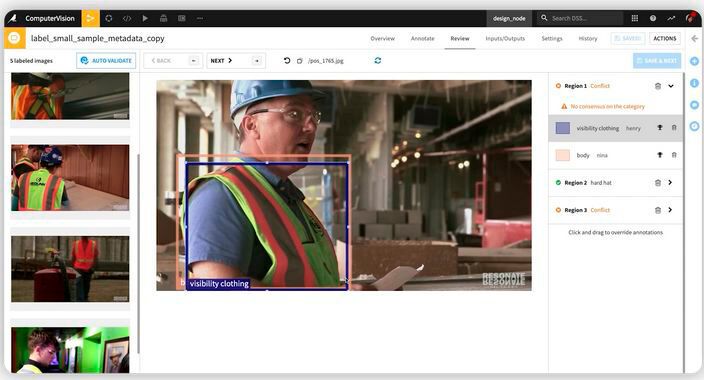Click the '5 labeled images' count
The height and width of the screenshot is (380, 704).
point(31,61)
